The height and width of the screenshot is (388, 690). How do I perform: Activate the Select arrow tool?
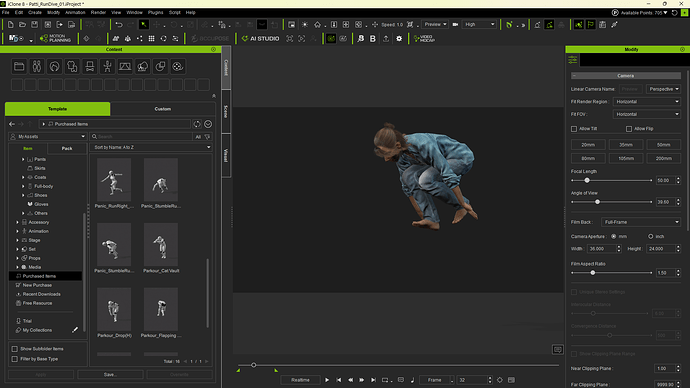click(143, 25)
